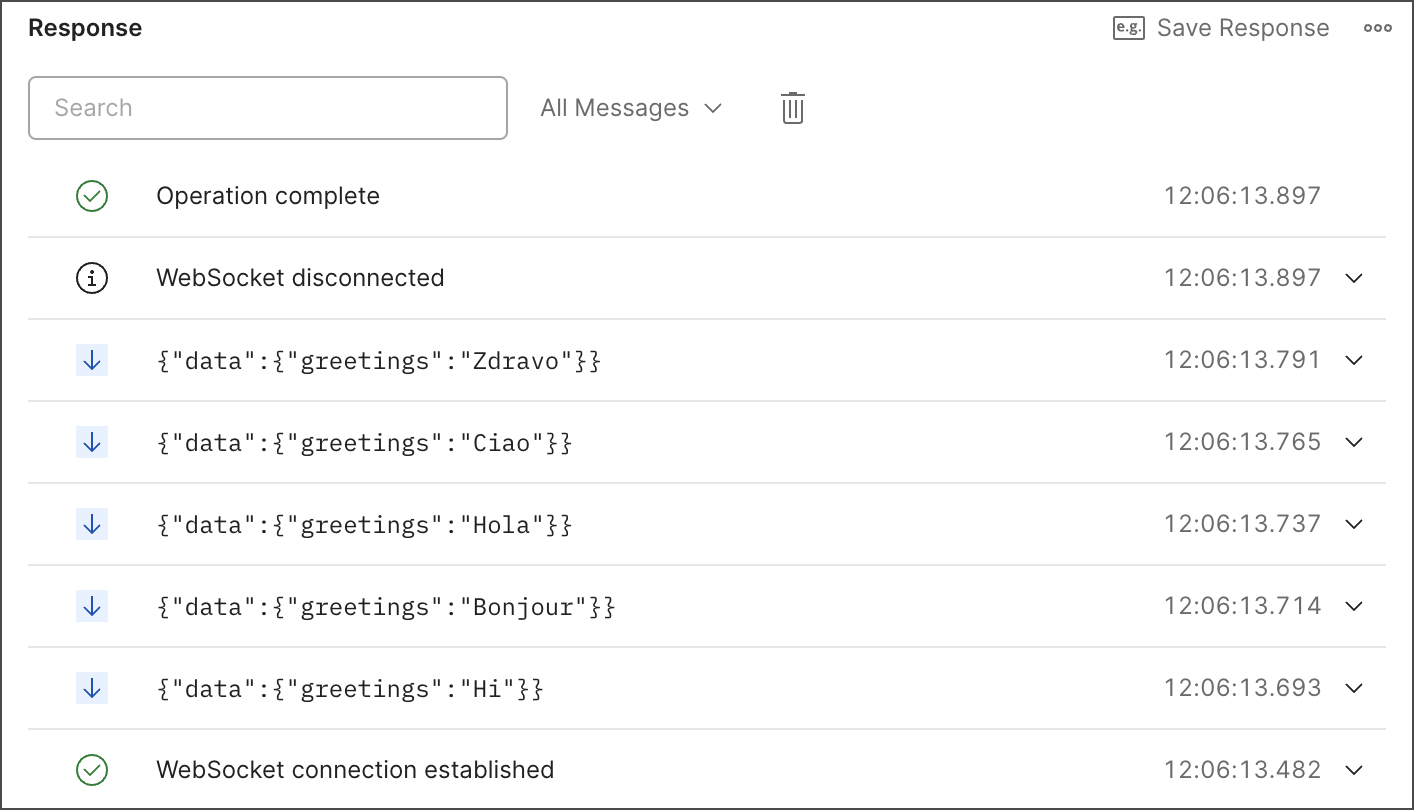Click incoming arrow icon for Ciao message
Image resolution: width=1414 pixels, height=810 pixels.
click(92, 442)
